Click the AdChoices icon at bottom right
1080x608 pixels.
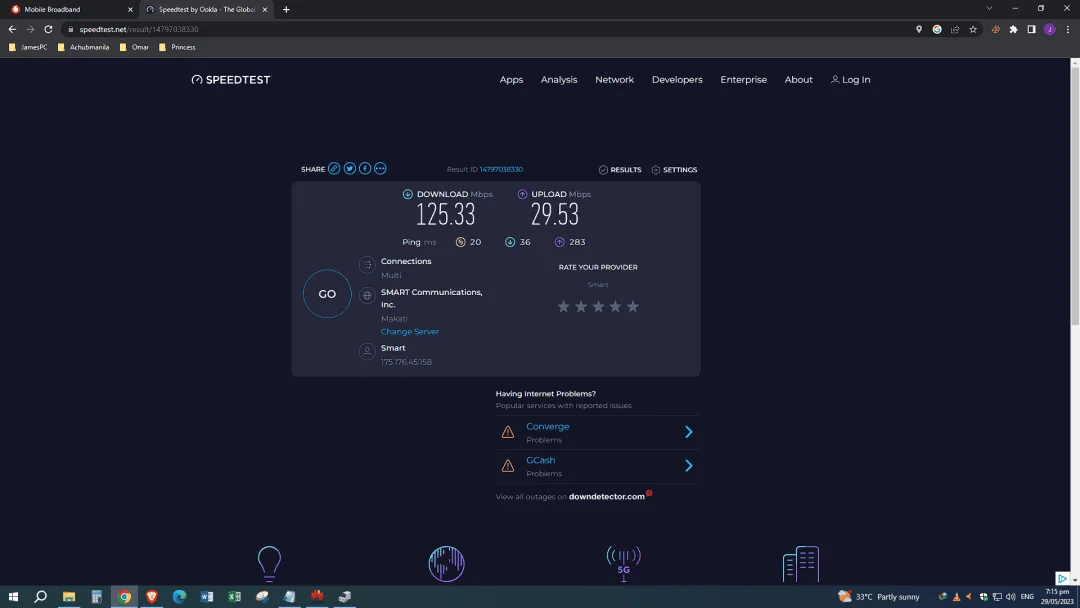tap(1062, 578)
